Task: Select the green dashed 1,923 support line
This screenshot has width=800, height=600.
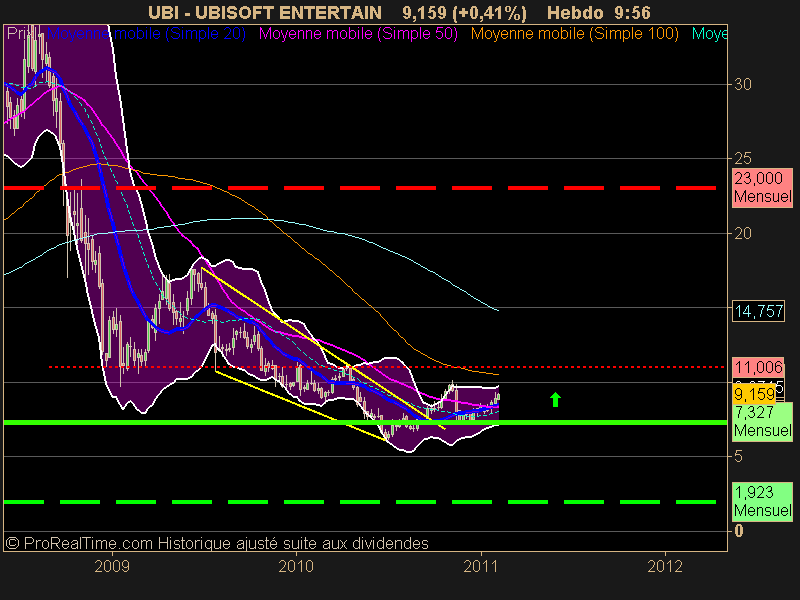Action: point(360,502)
